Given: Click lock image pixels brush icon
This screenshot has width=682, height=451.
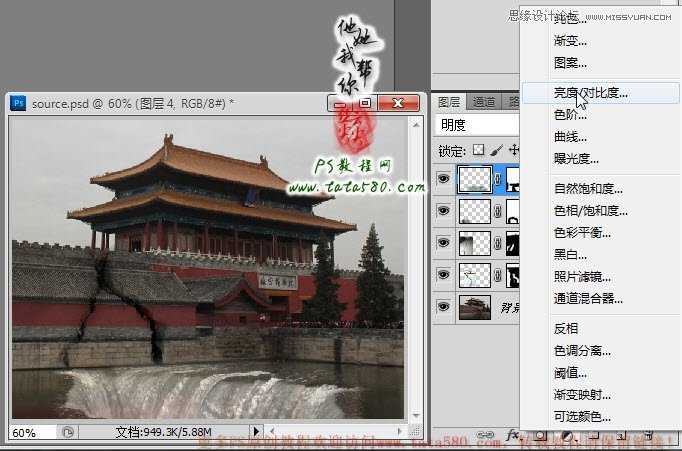Looking at the screenshot, I should pyautogui.click(x=496, y=150).
